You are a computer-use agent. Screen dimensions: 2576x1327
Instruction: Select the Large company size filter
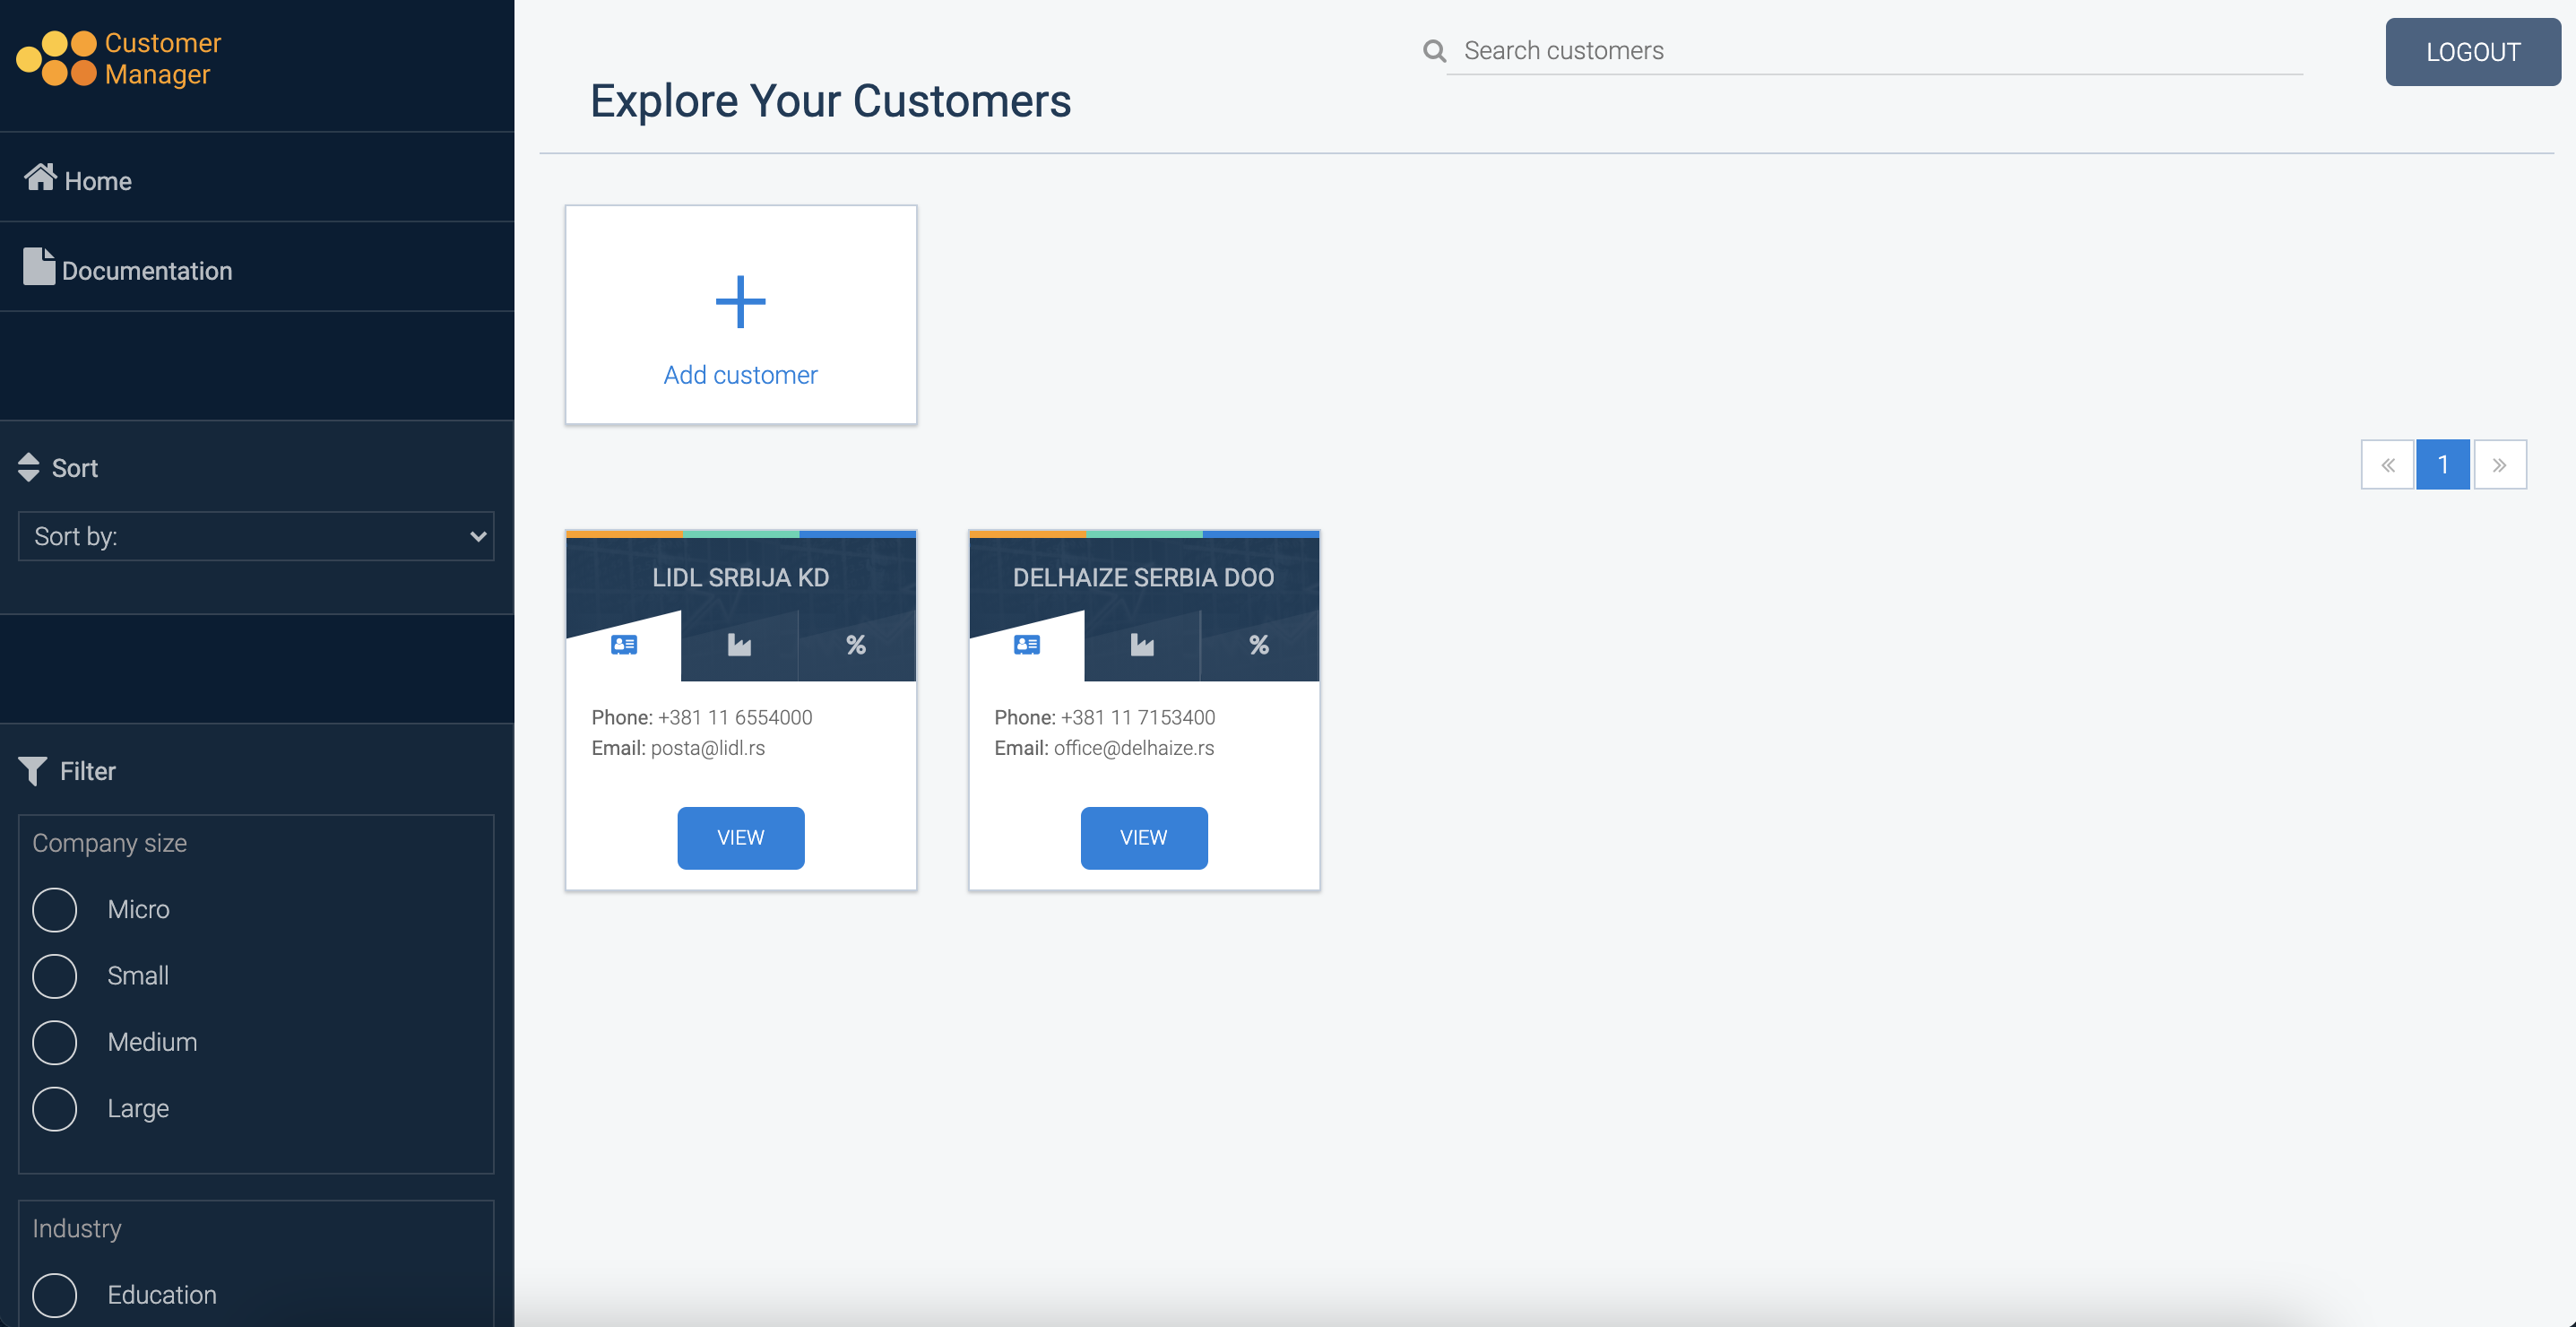[x=55, y=1108]
